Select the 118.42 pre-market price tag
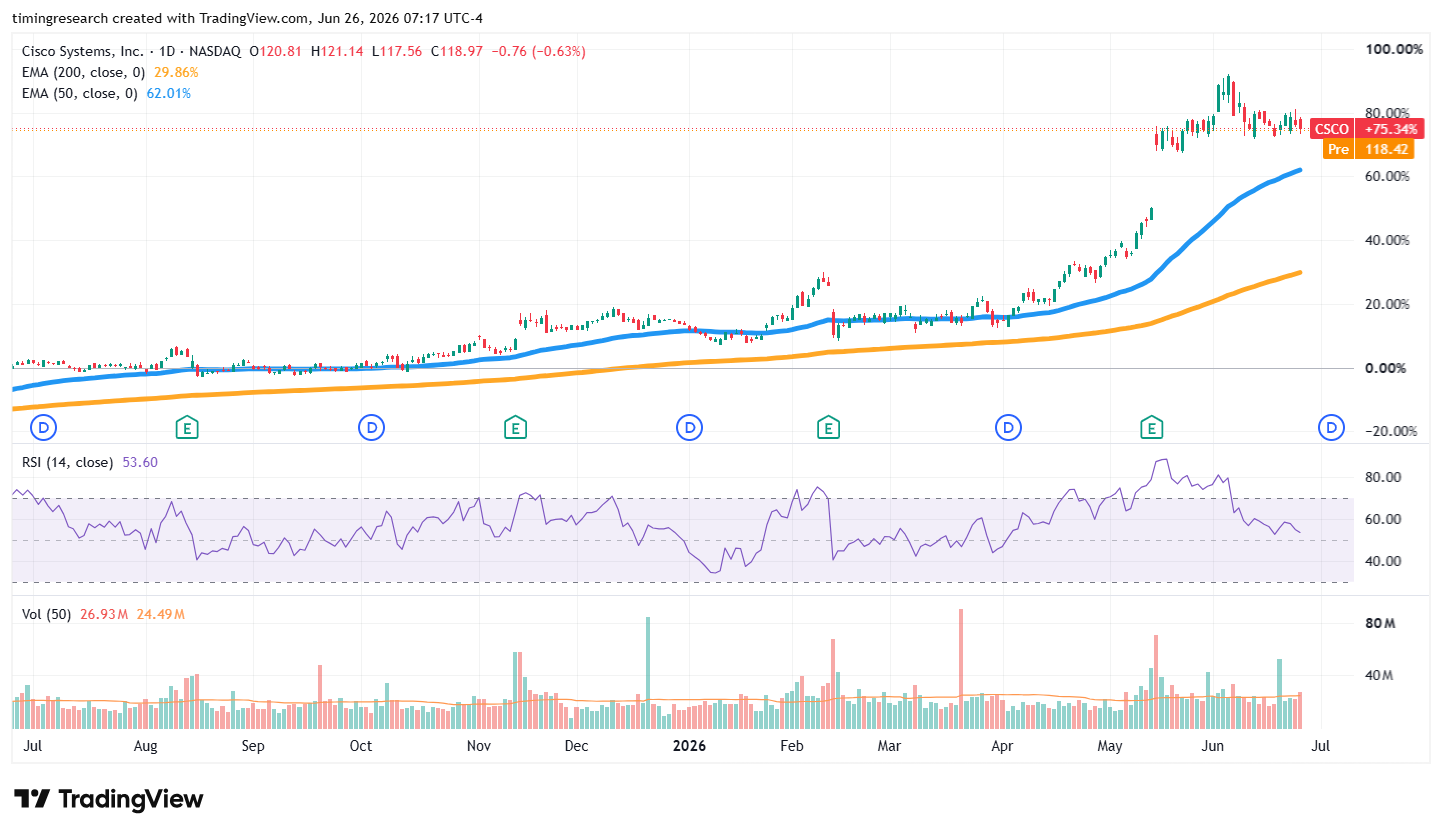Image resolution: width=1442 pixels, height=835 pixels. [1386, 149]
